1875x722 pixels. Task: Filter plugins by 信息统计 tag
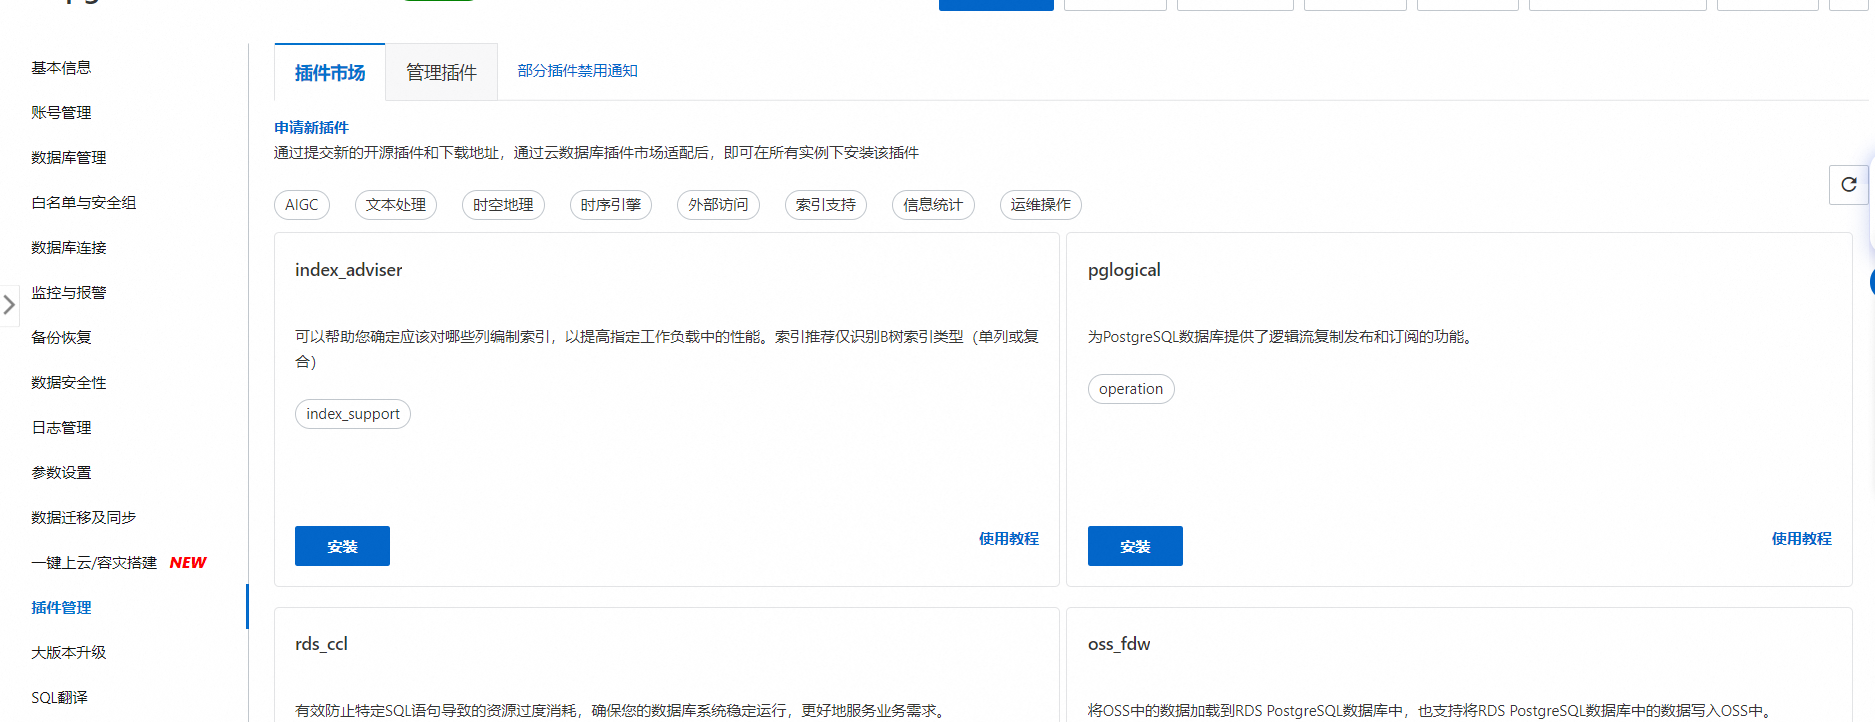(933, 205)
